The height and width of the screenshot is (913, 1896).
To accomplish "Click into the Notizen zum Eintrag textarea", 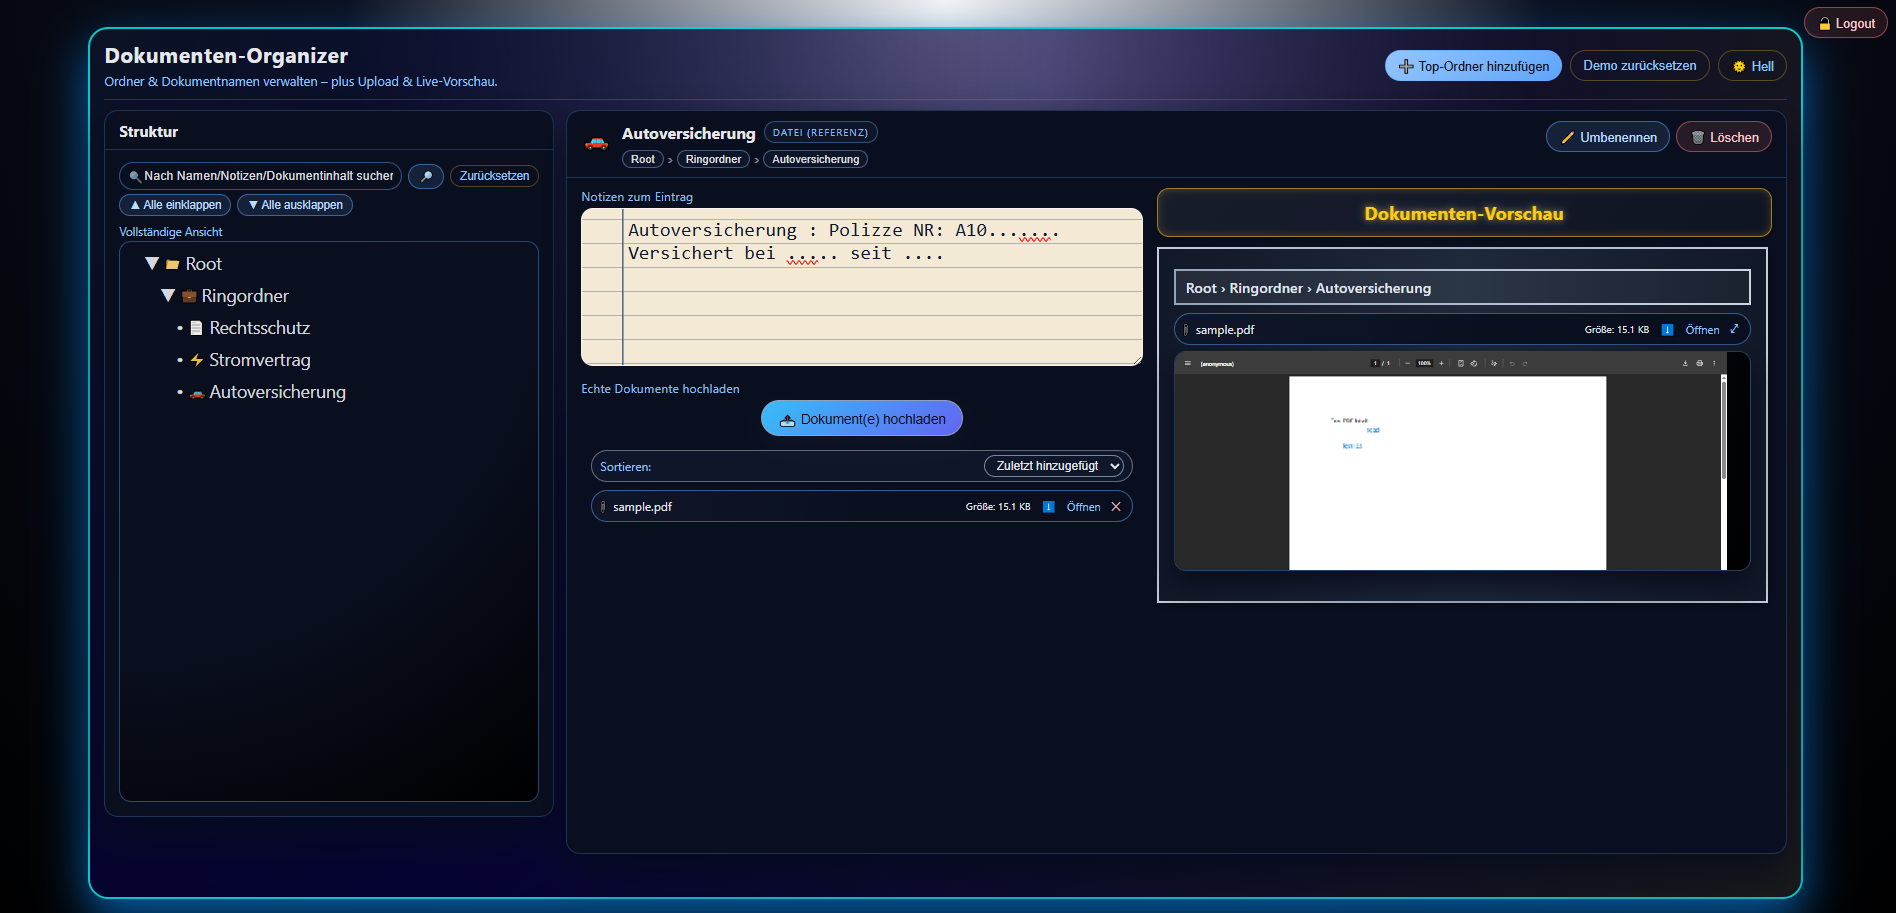I will pyautogui.click(x=880, y=300).
